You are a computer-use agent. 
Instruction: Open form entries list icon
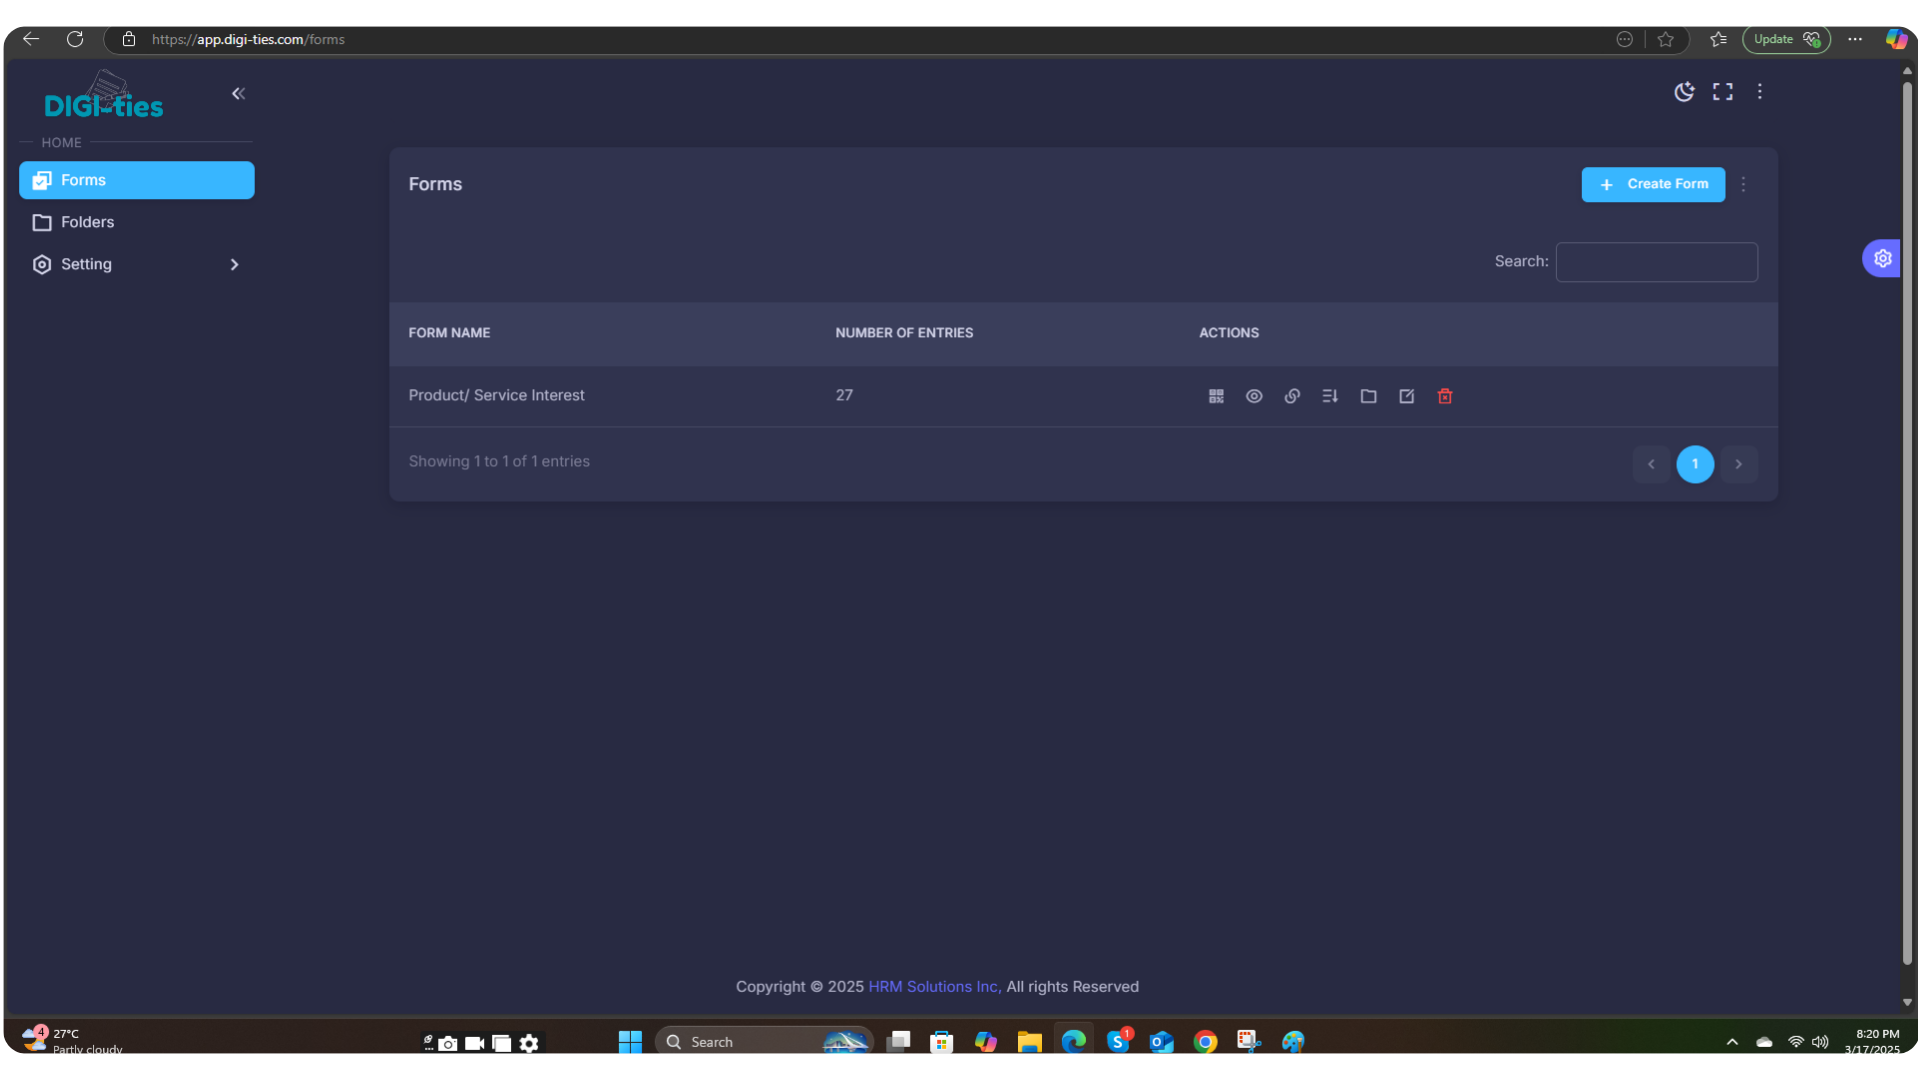coord(1330,397)
